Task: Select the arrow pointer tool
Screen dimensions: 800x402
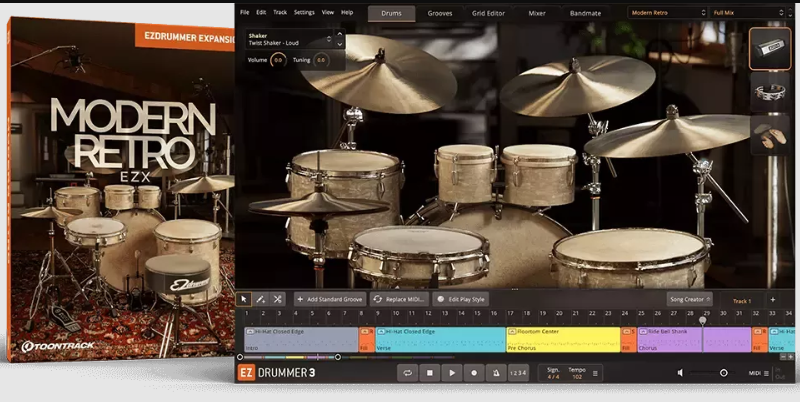Action: click(243, 299)
